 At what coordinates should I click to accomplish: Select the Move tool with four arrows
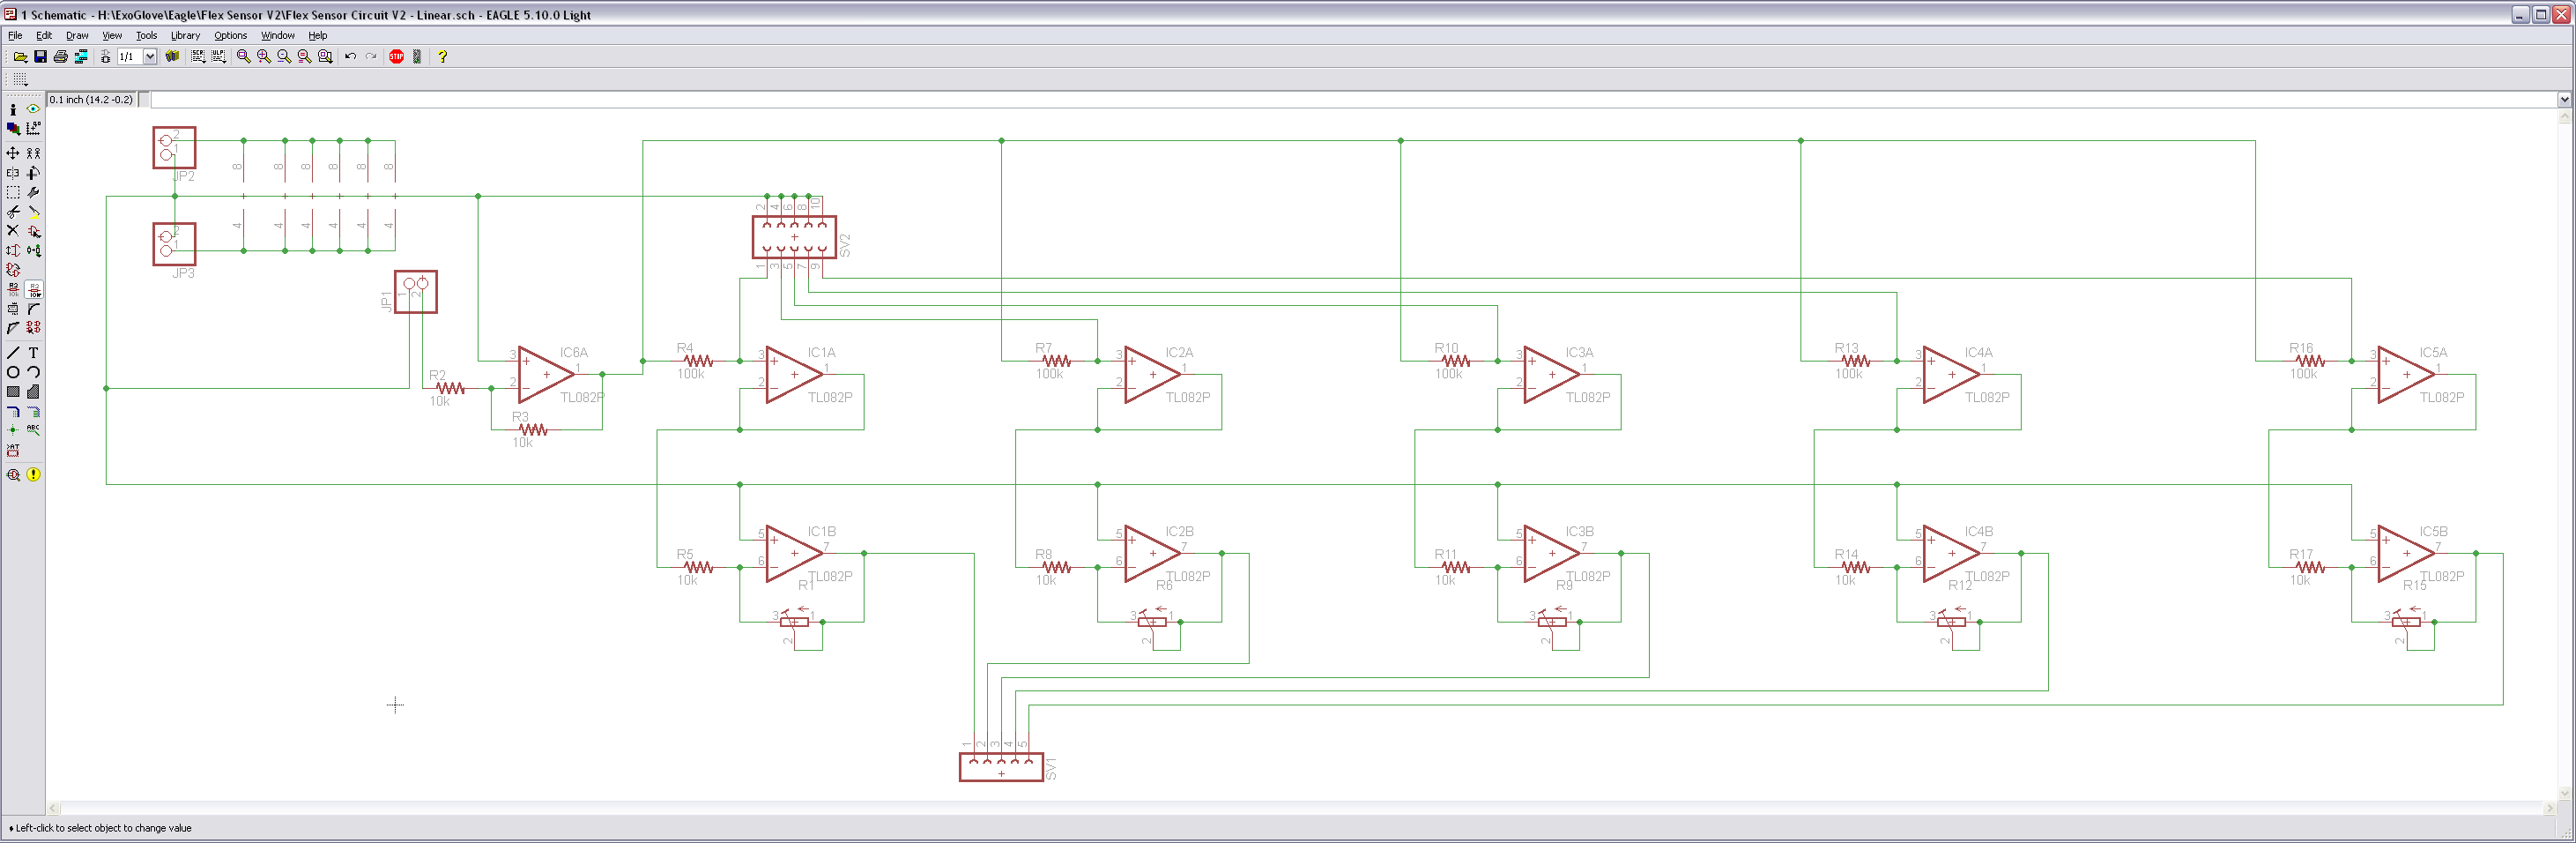pos(13,153)
